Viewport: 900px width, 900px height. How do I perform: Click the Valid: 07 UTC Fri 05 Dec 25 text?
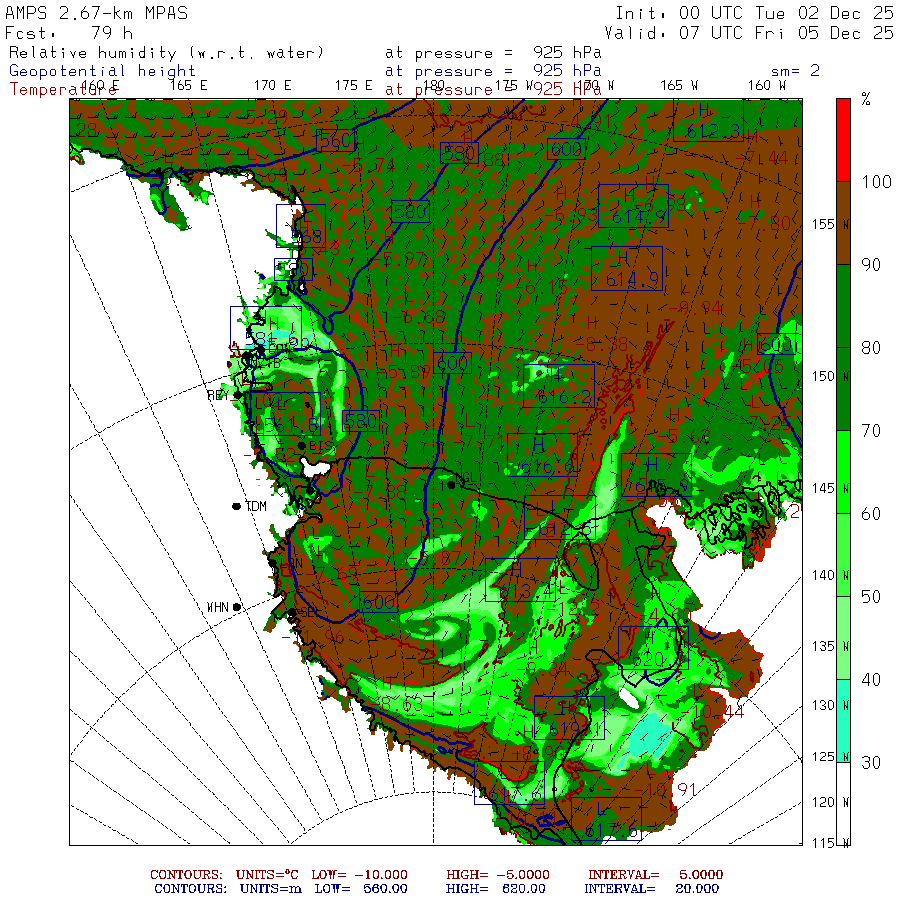click(x=749, y=33)
